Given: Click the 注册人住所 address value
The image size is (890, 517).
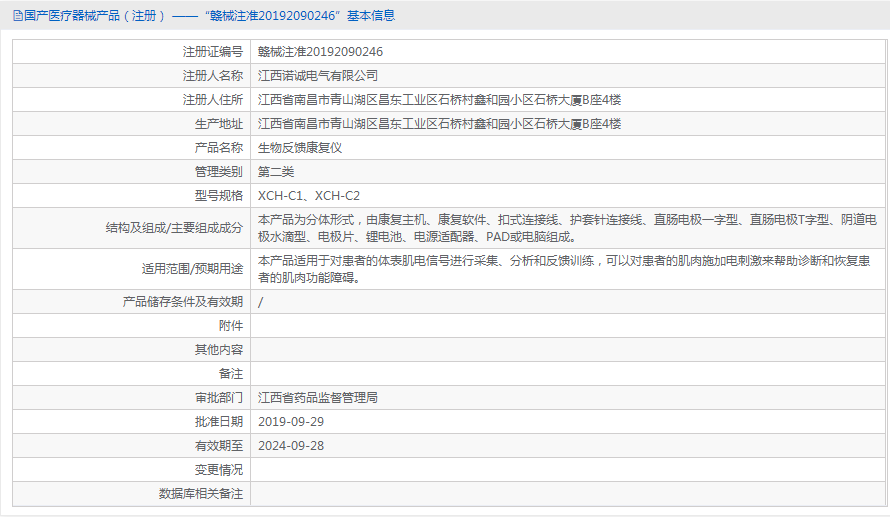Looking at the screenshot, I should point(439,99).
